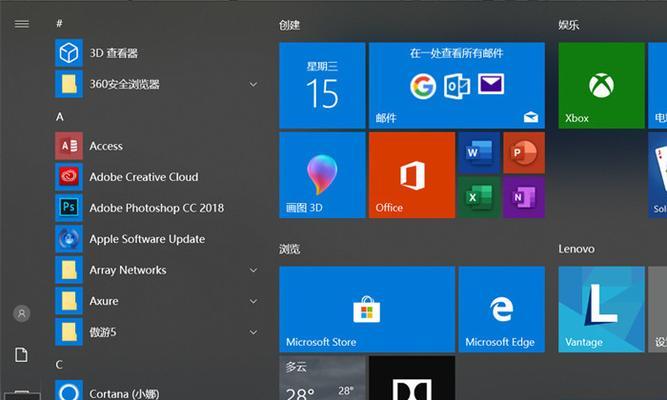Image resolution: width=667 pixels, height=400 pixels.
Task: Click the Cortana (小娜) label
Action: 124,394
